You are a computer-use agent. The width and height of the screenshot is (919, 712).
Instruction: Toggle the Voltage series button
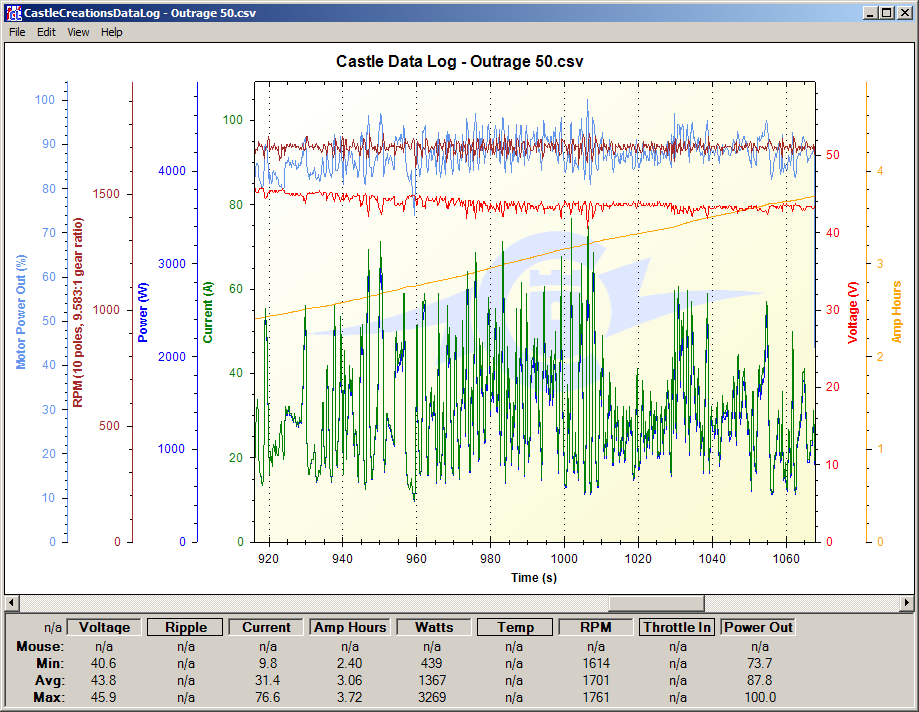pyautogui.click(x=104, y=627)
